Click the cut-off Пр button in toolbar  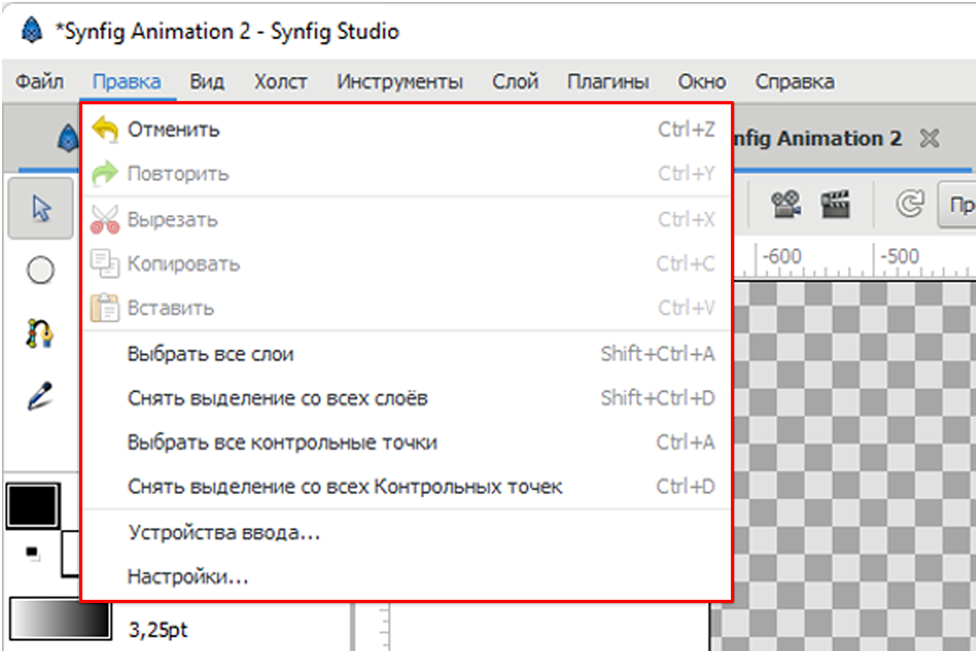click(x=959, y=204)
